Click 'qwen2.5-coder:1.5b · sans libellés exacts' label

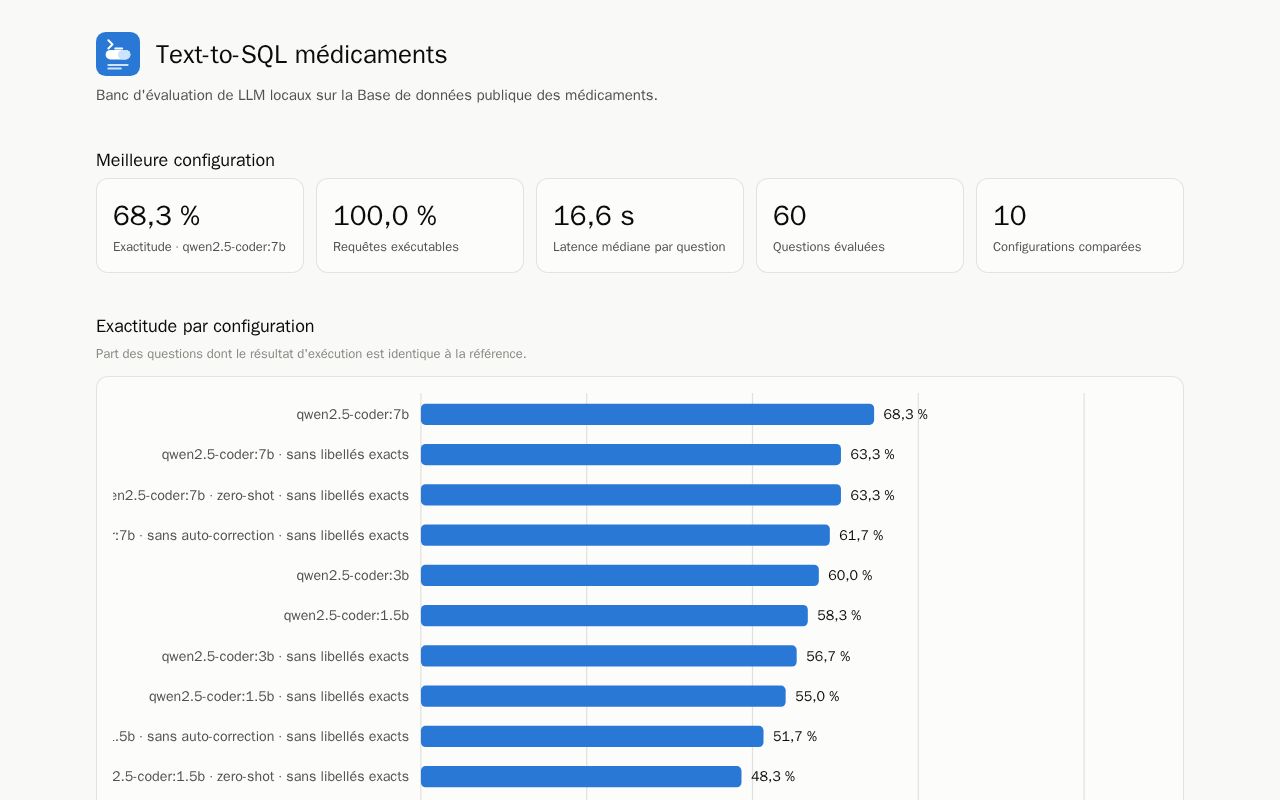tap(279, 696)
